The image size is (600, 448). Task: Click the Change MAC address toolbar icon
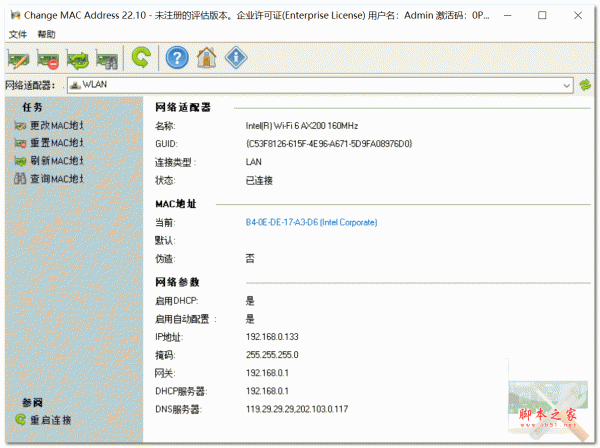pyautogui.click(x=18, y=58)
